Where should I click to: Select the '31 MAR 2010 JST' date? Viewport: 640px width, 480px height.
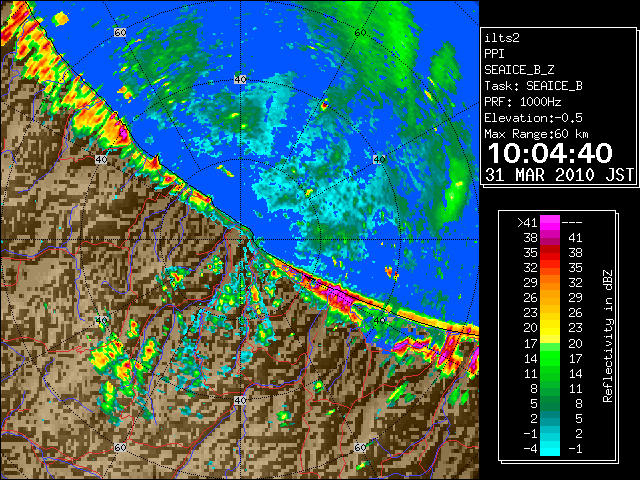[x=559, y=175]
